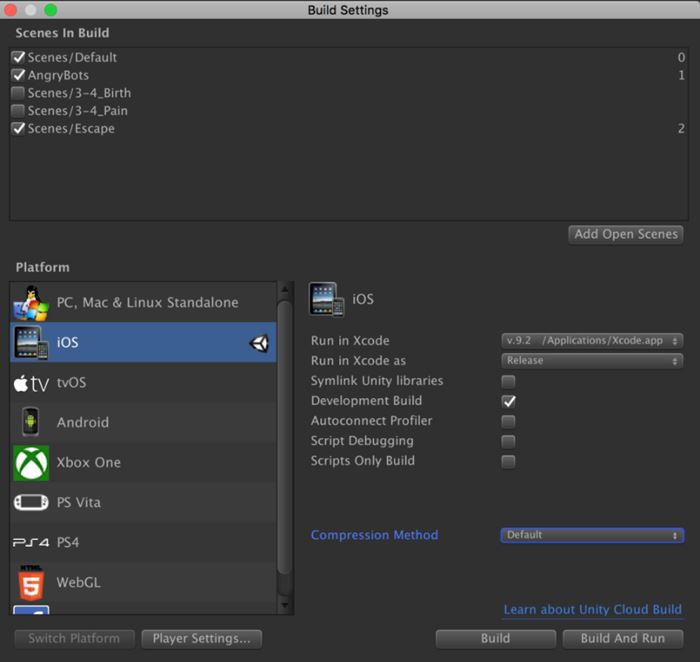Open the Run in Xcode version dropdown
700x662 pixels.
point(592,341)
